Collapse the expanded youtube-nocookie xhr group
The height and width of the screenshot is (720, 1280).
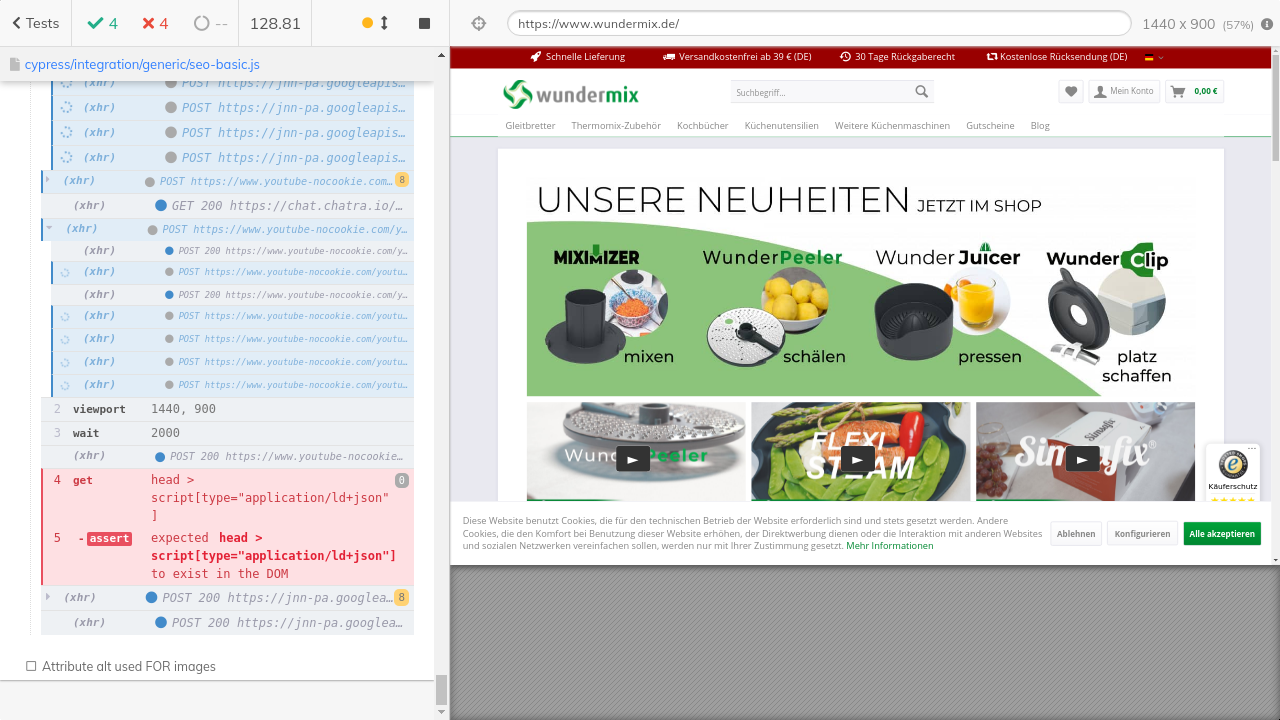click(x=49, y=229)
